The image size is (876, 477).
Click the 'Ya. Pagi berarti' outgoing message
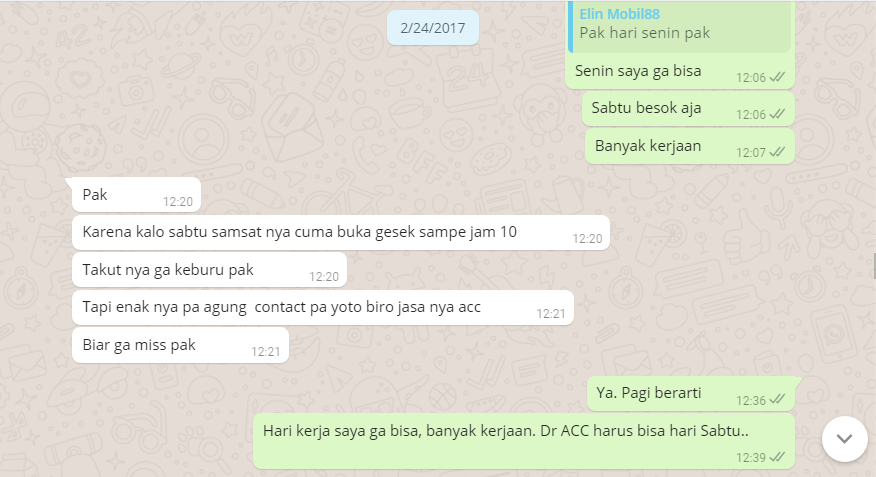[x=691, y=393]
